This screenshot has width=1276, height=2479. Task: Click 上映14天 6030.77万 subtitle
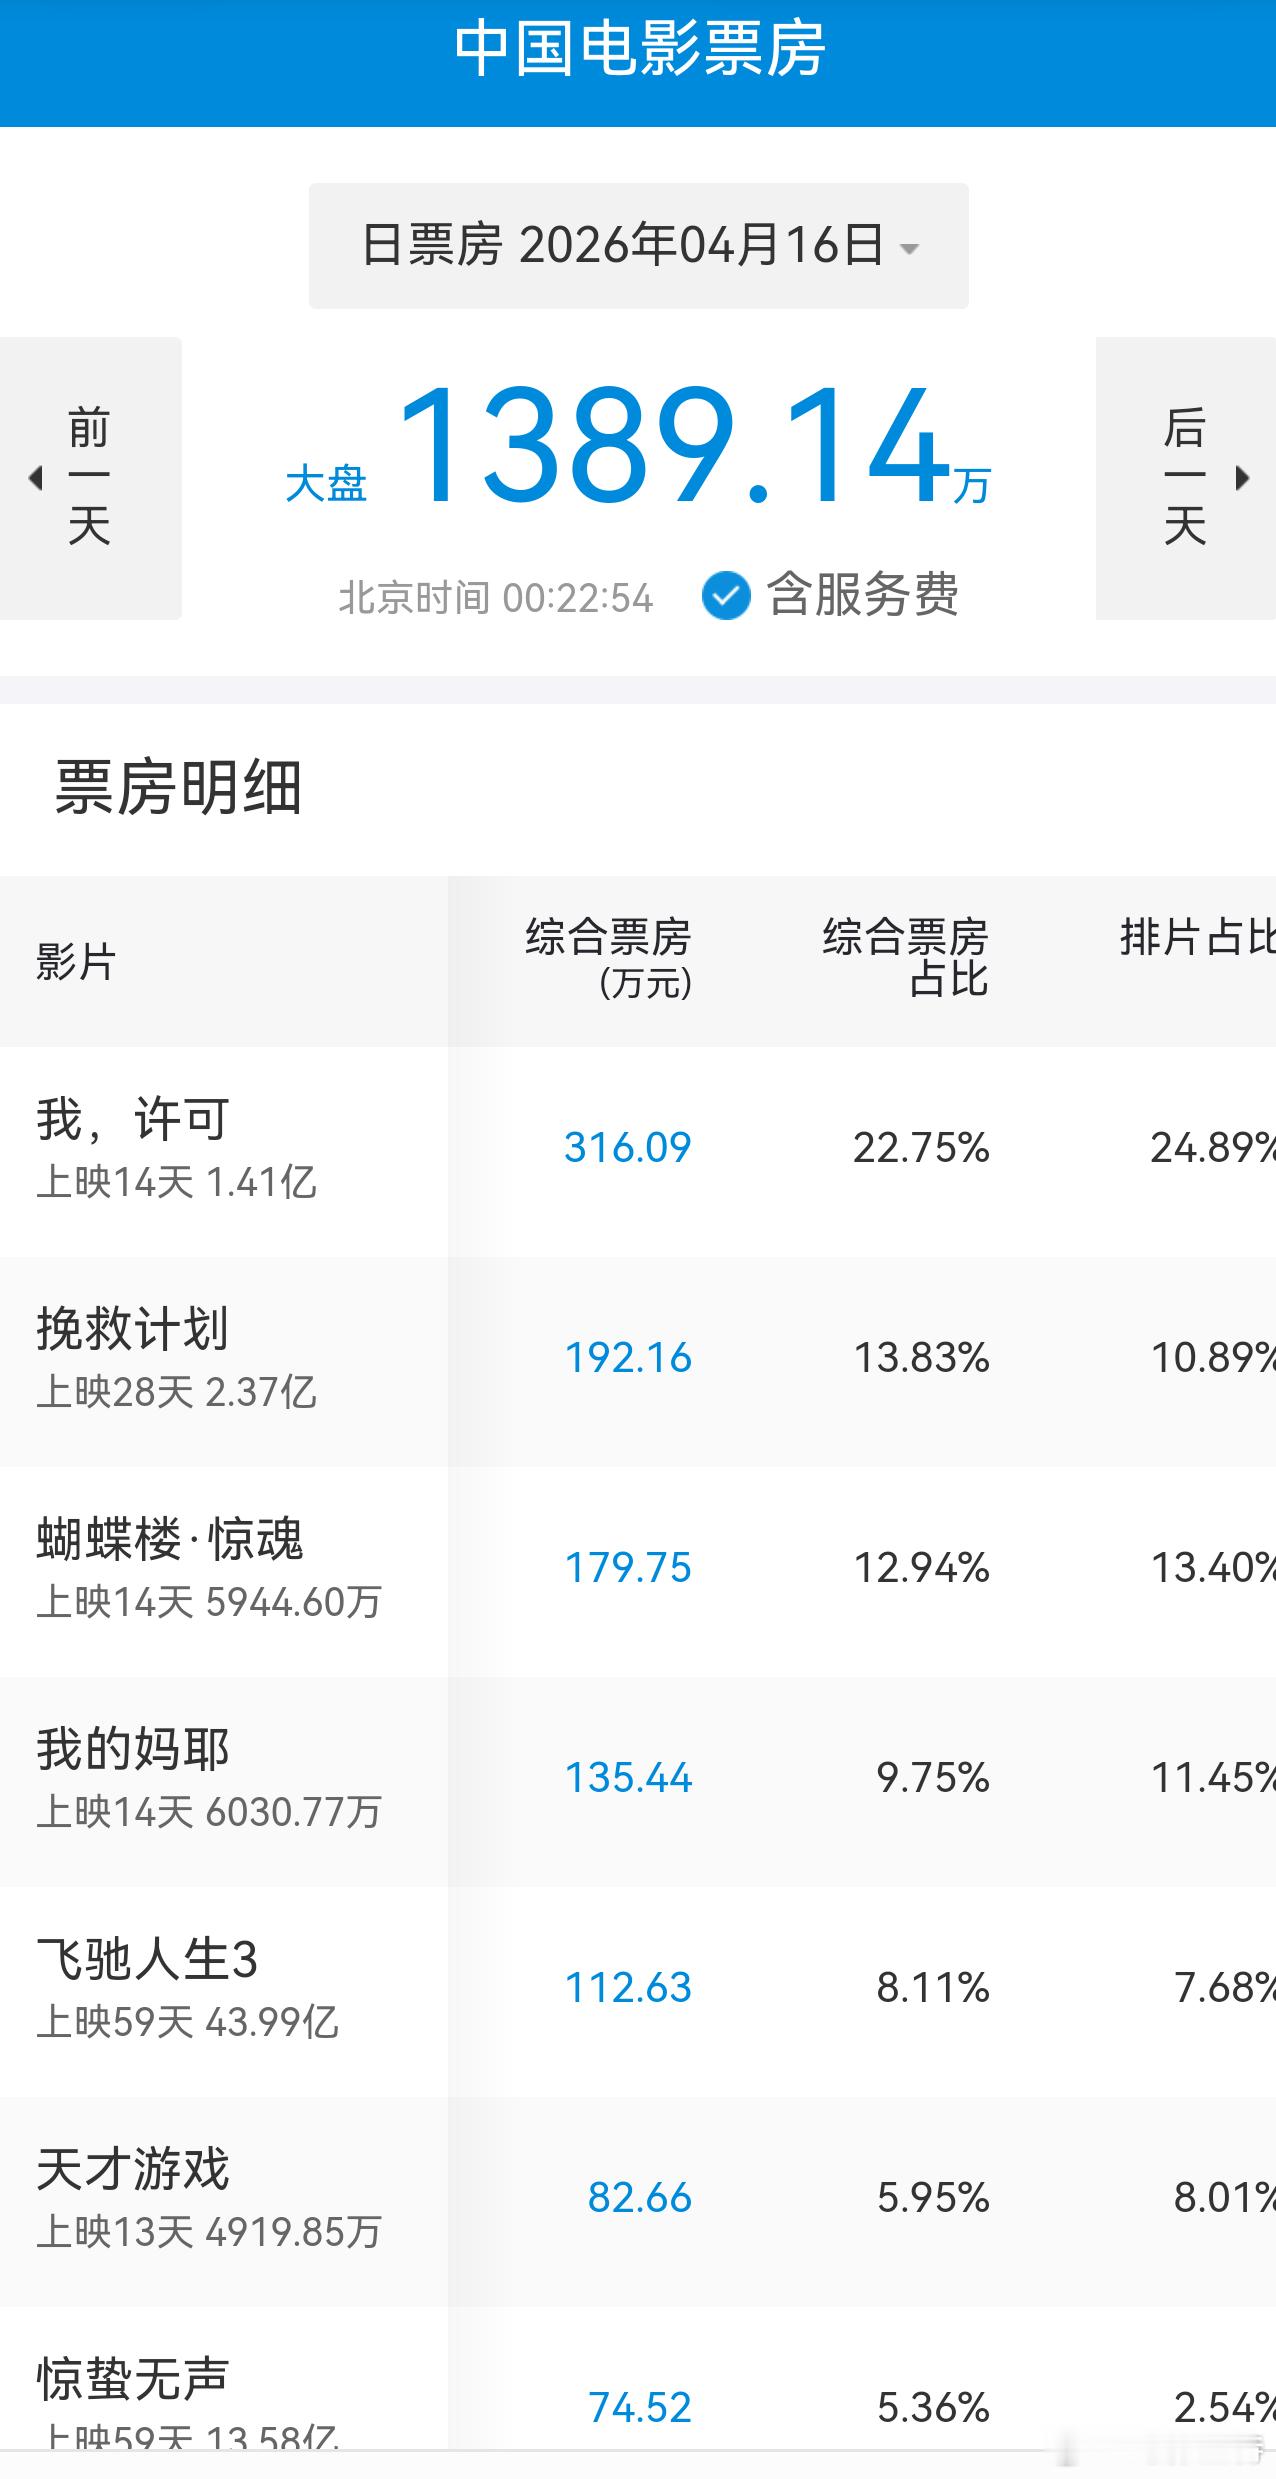tap(209, 1813)
